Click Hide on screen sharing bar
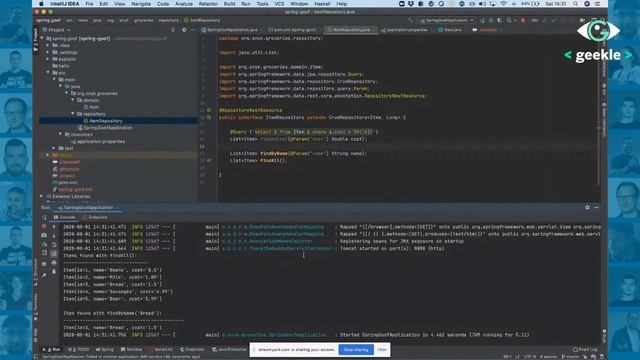 [x=382, y=350]
